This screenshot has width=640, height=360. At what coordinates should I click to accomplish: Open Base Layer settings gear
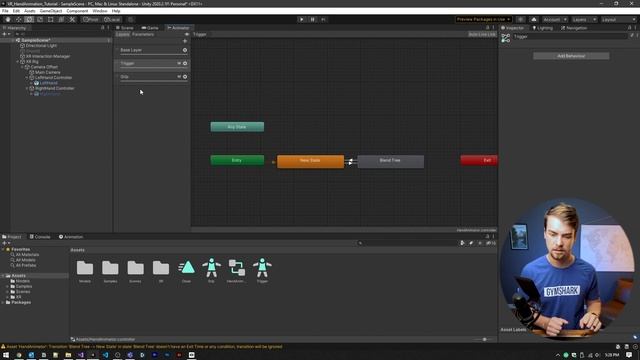tap(185, 50)
